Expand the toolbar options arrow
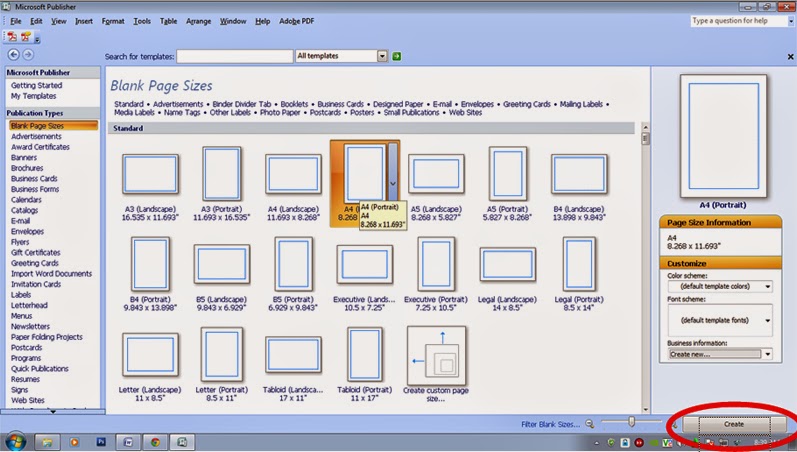 tap(38, 39)
